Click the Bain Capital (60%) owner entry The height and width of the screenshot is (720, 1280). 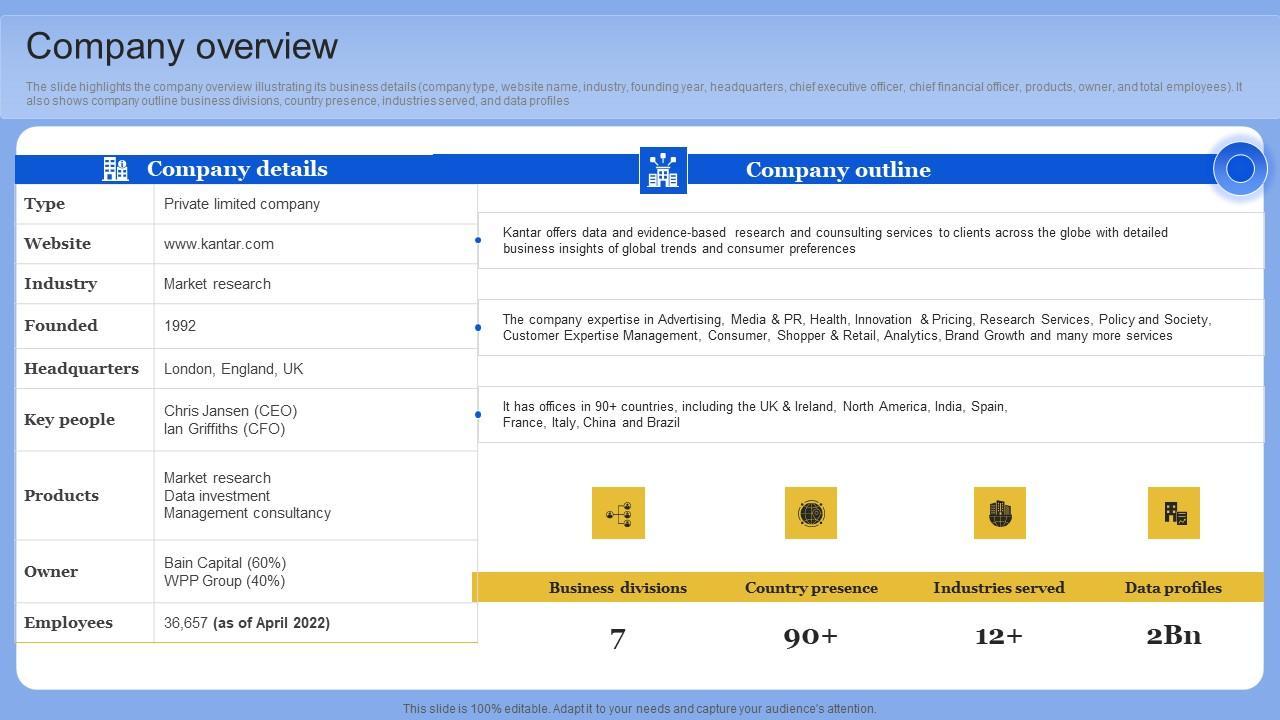(225, 563)
